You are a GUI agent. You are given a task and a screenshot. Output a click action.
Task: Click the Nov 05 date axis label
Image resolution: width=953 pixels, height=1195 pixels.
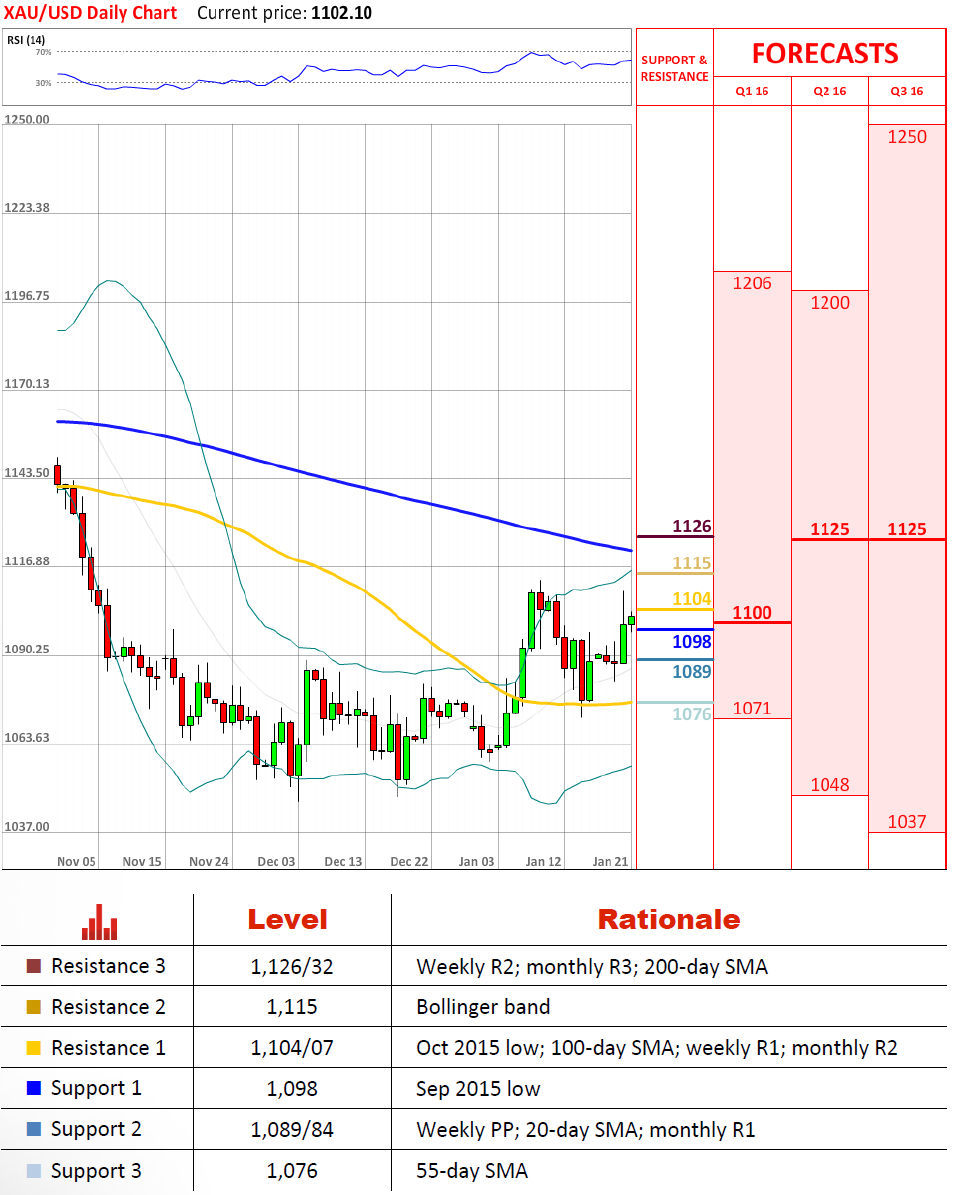76,861
